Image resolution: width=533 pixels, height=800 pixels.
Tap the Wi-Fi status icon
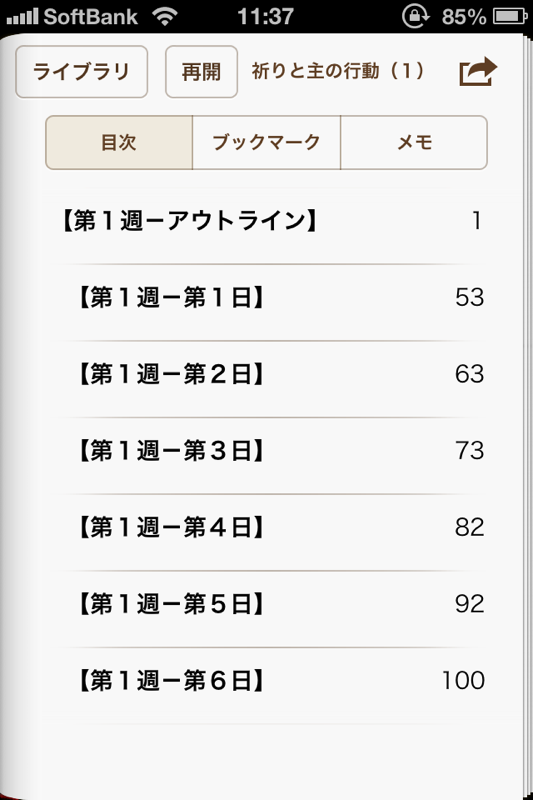(164, 16)
